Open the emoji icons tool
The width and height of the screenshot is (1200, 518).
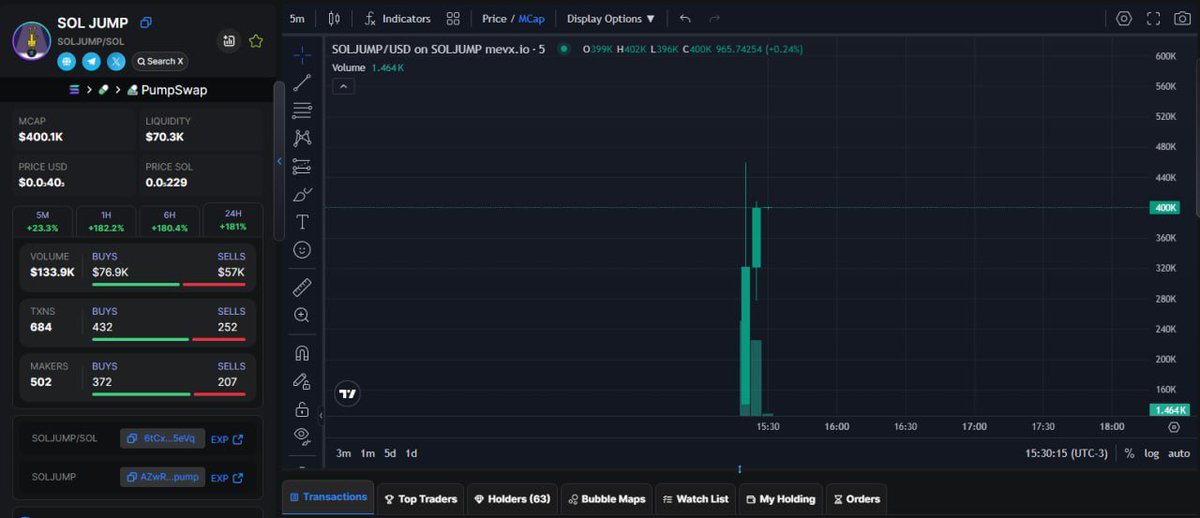click(302, 250)
